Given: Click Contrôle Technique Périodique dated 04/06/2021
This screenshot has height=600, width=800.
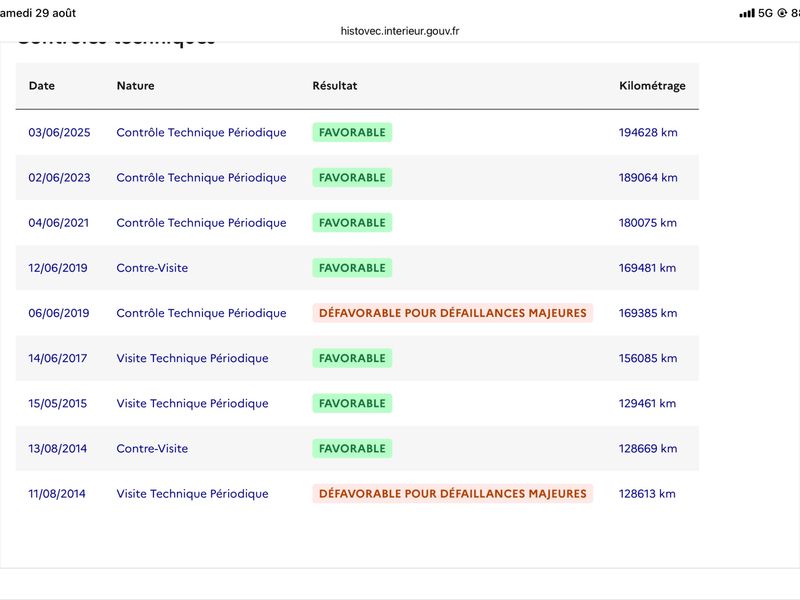Looking at the screenshot, I should click(x=201, y=223).
